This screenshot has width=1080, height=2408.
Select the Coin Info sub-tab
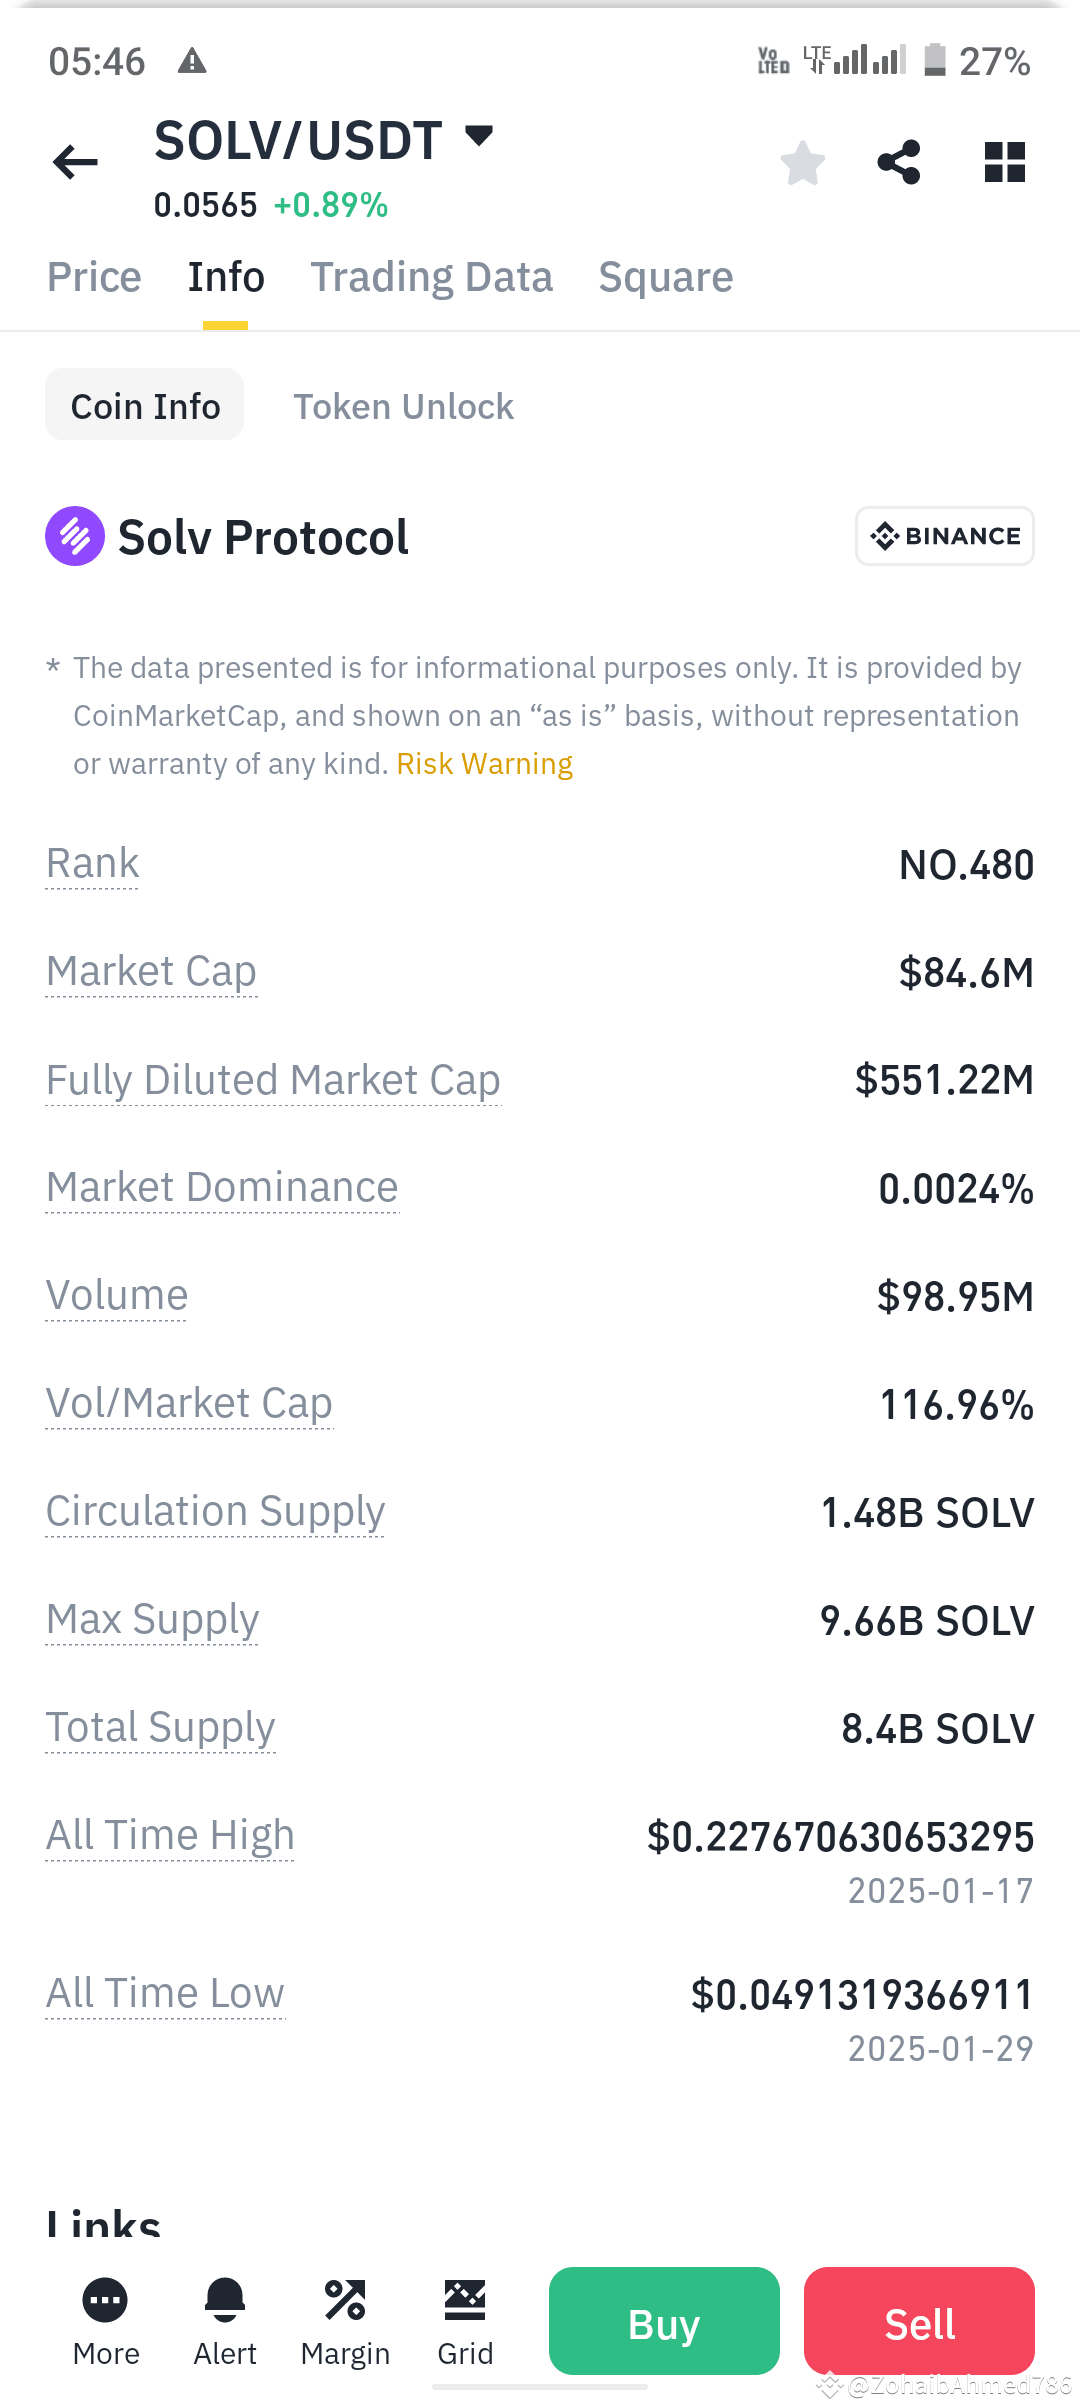pos(145,406)
